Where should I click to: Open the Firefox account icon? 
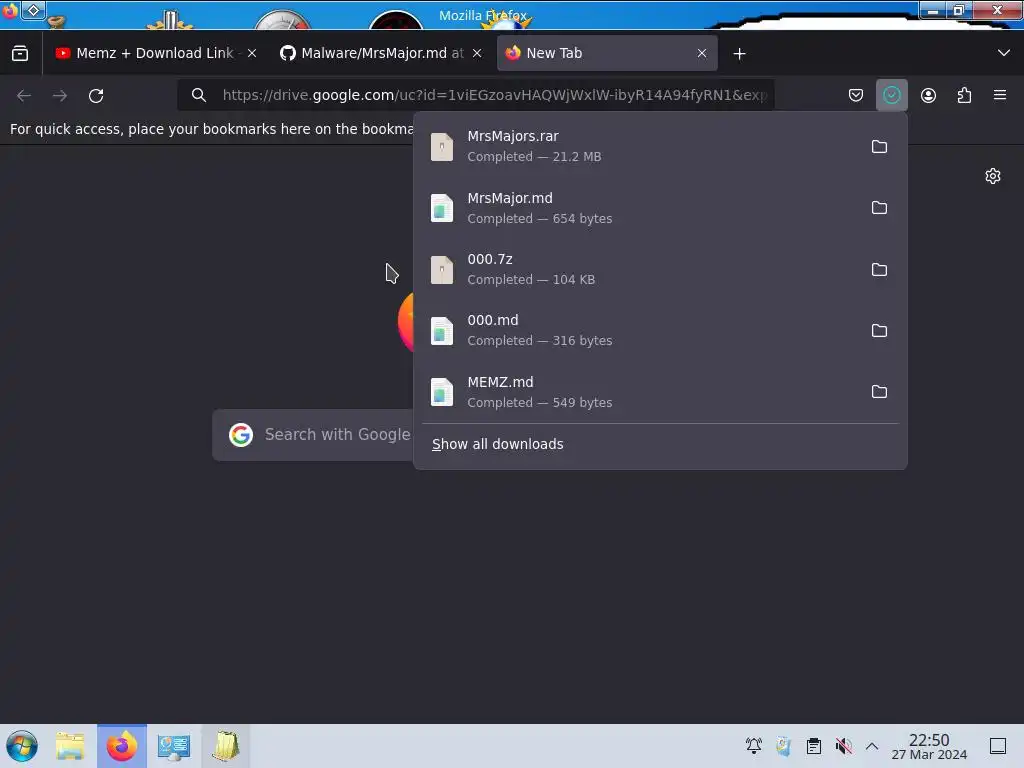pos(928,95)
